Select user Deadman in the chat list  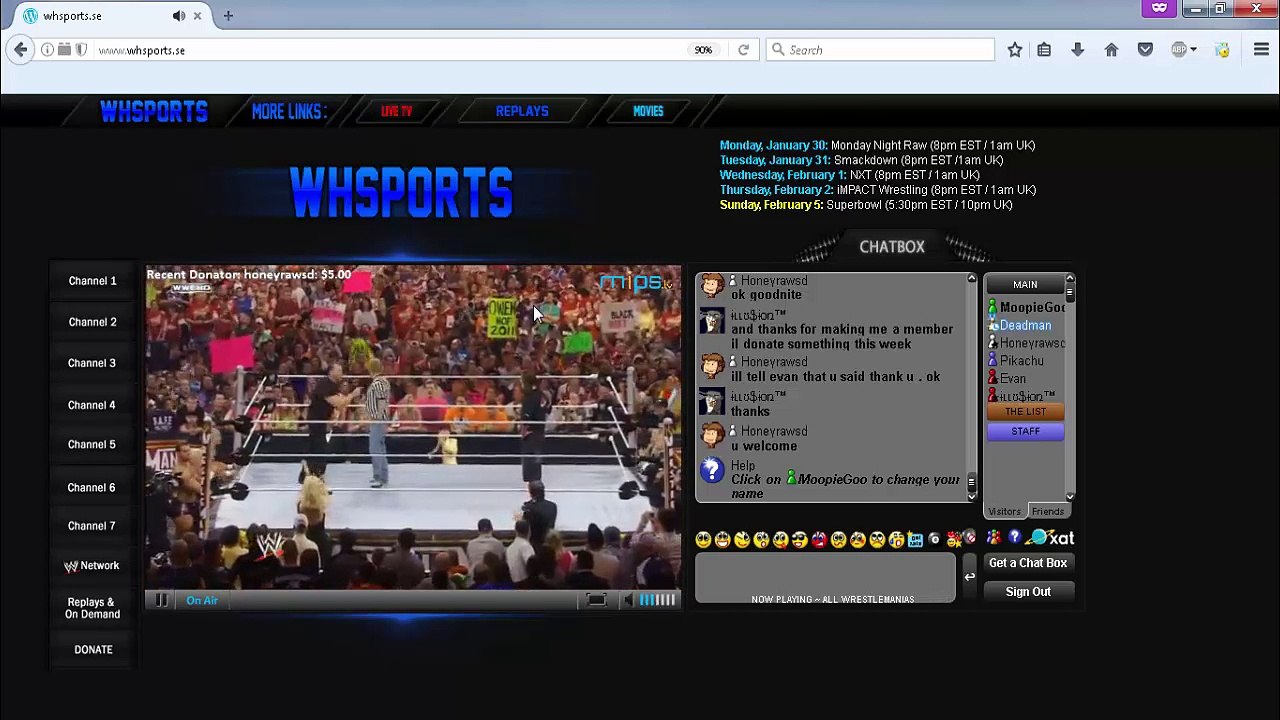tap(1025, 325)
